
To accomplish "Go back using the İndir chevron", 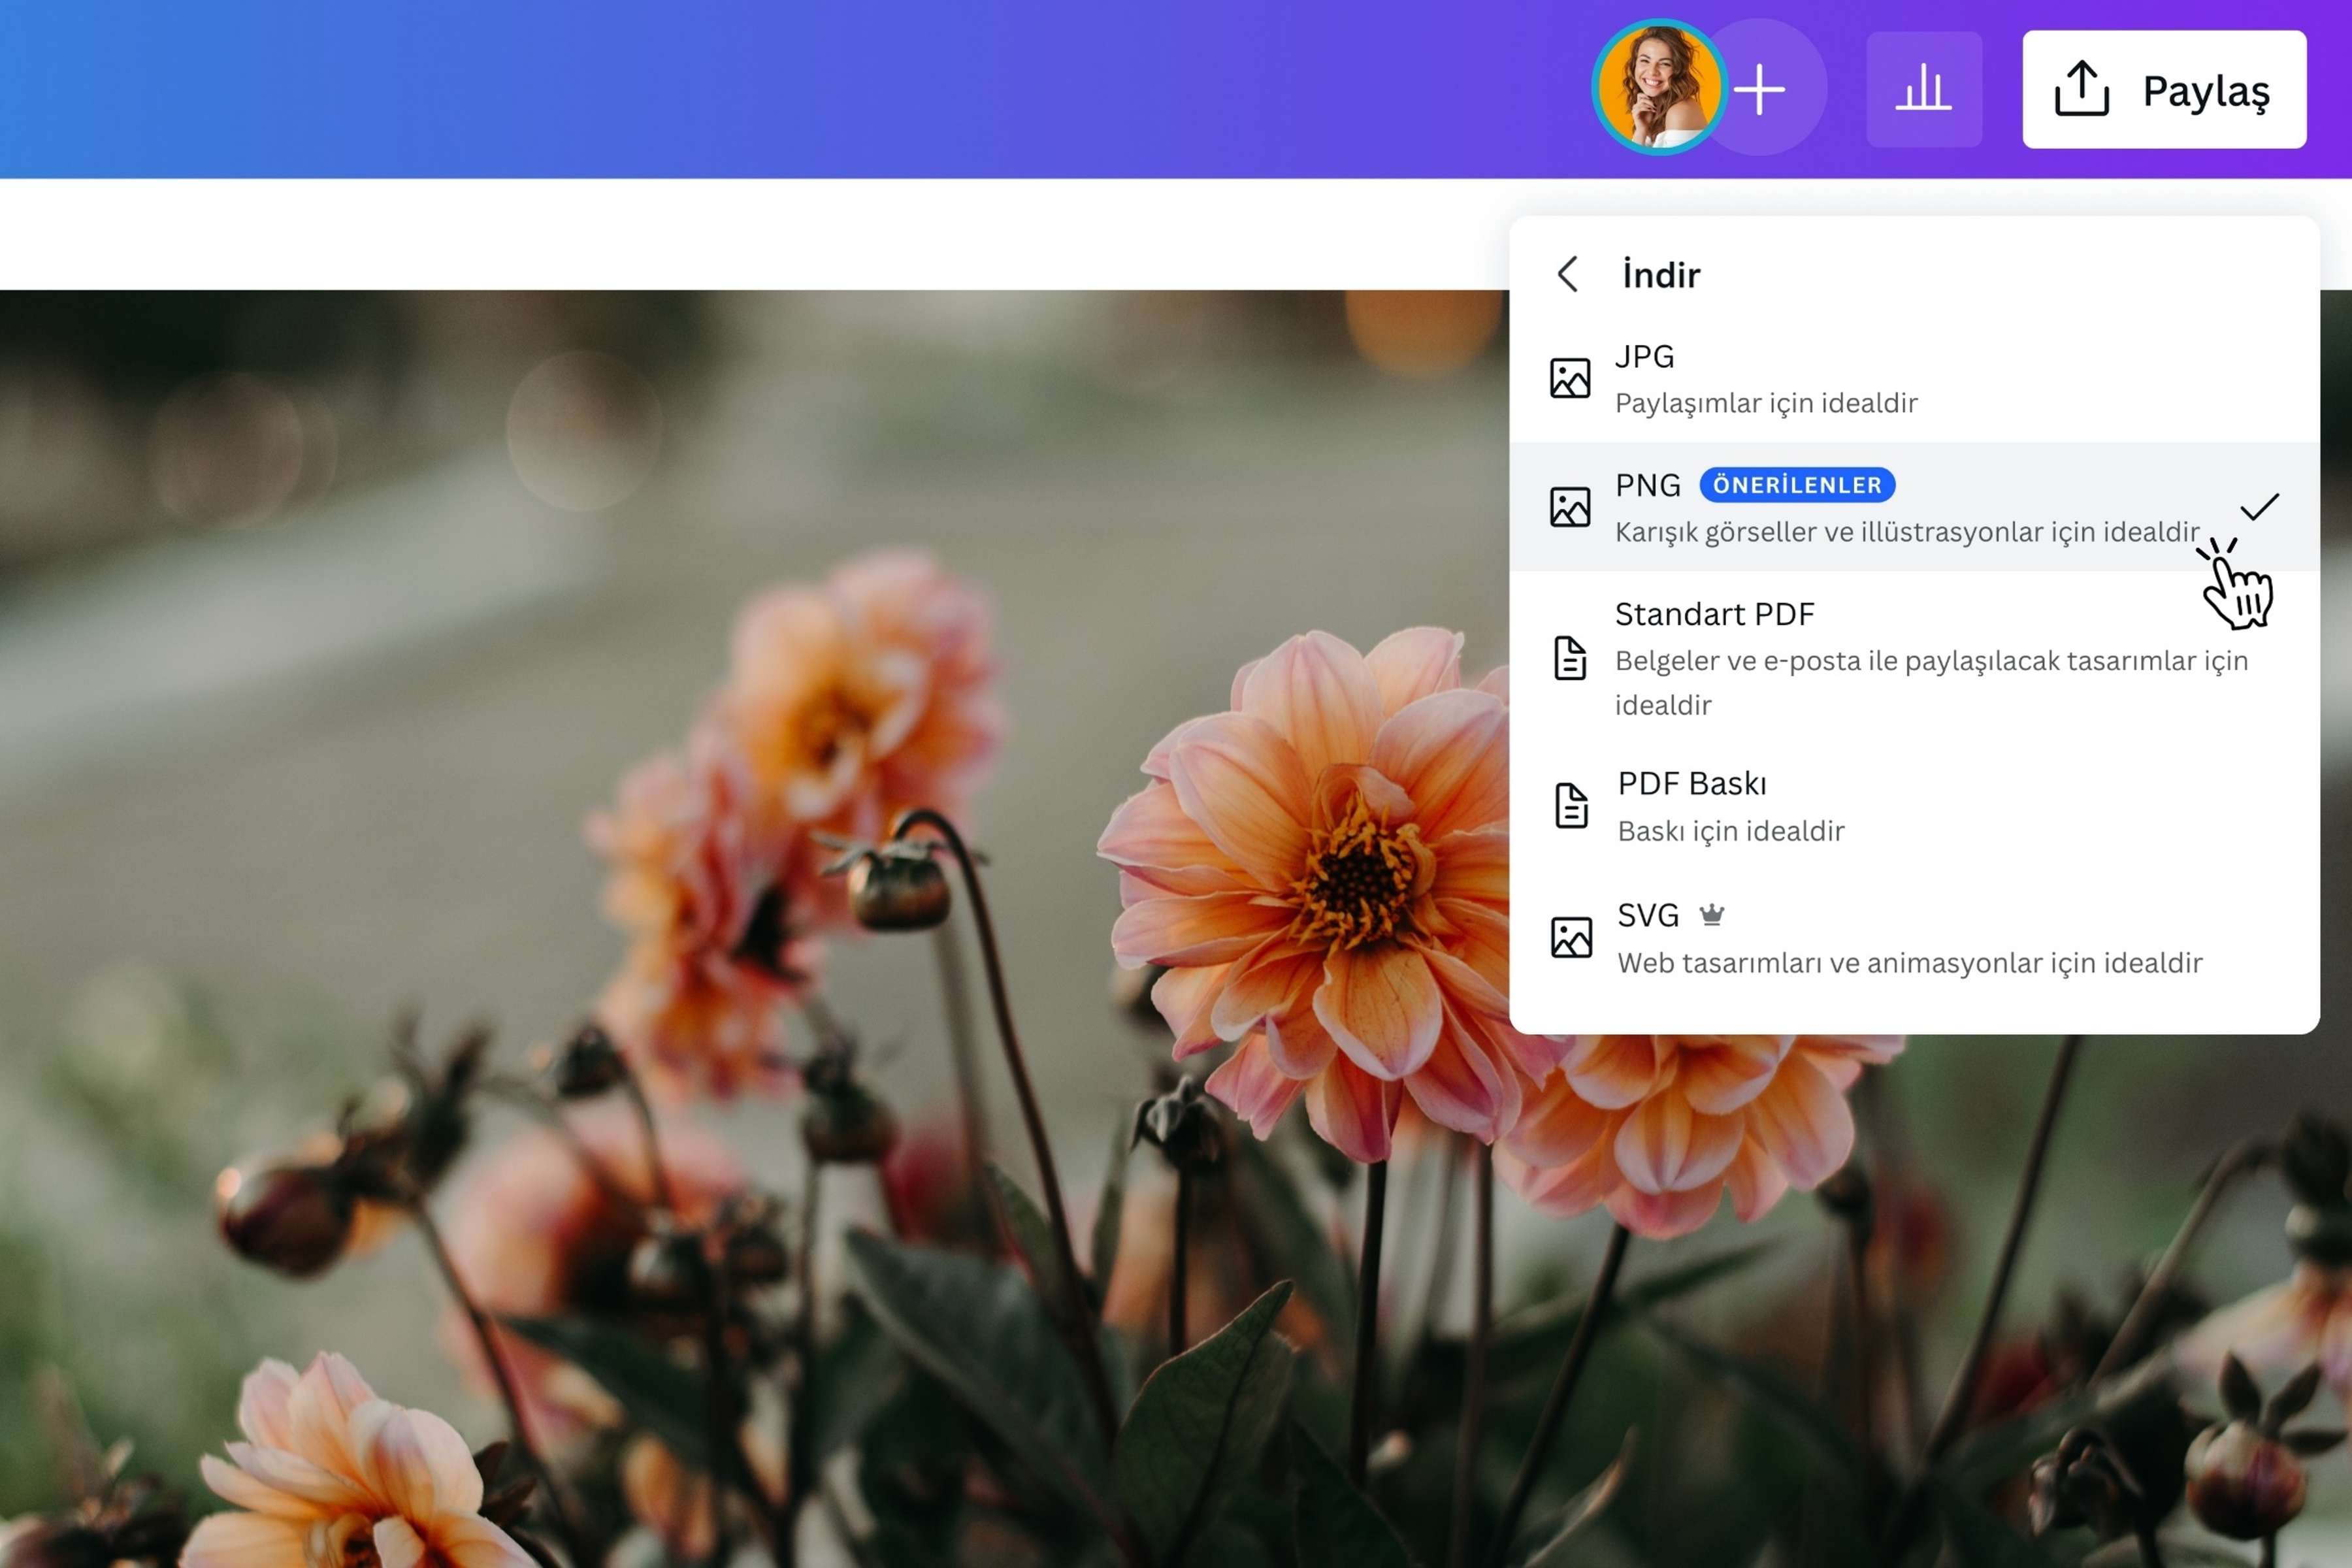I will (1568, 274).
